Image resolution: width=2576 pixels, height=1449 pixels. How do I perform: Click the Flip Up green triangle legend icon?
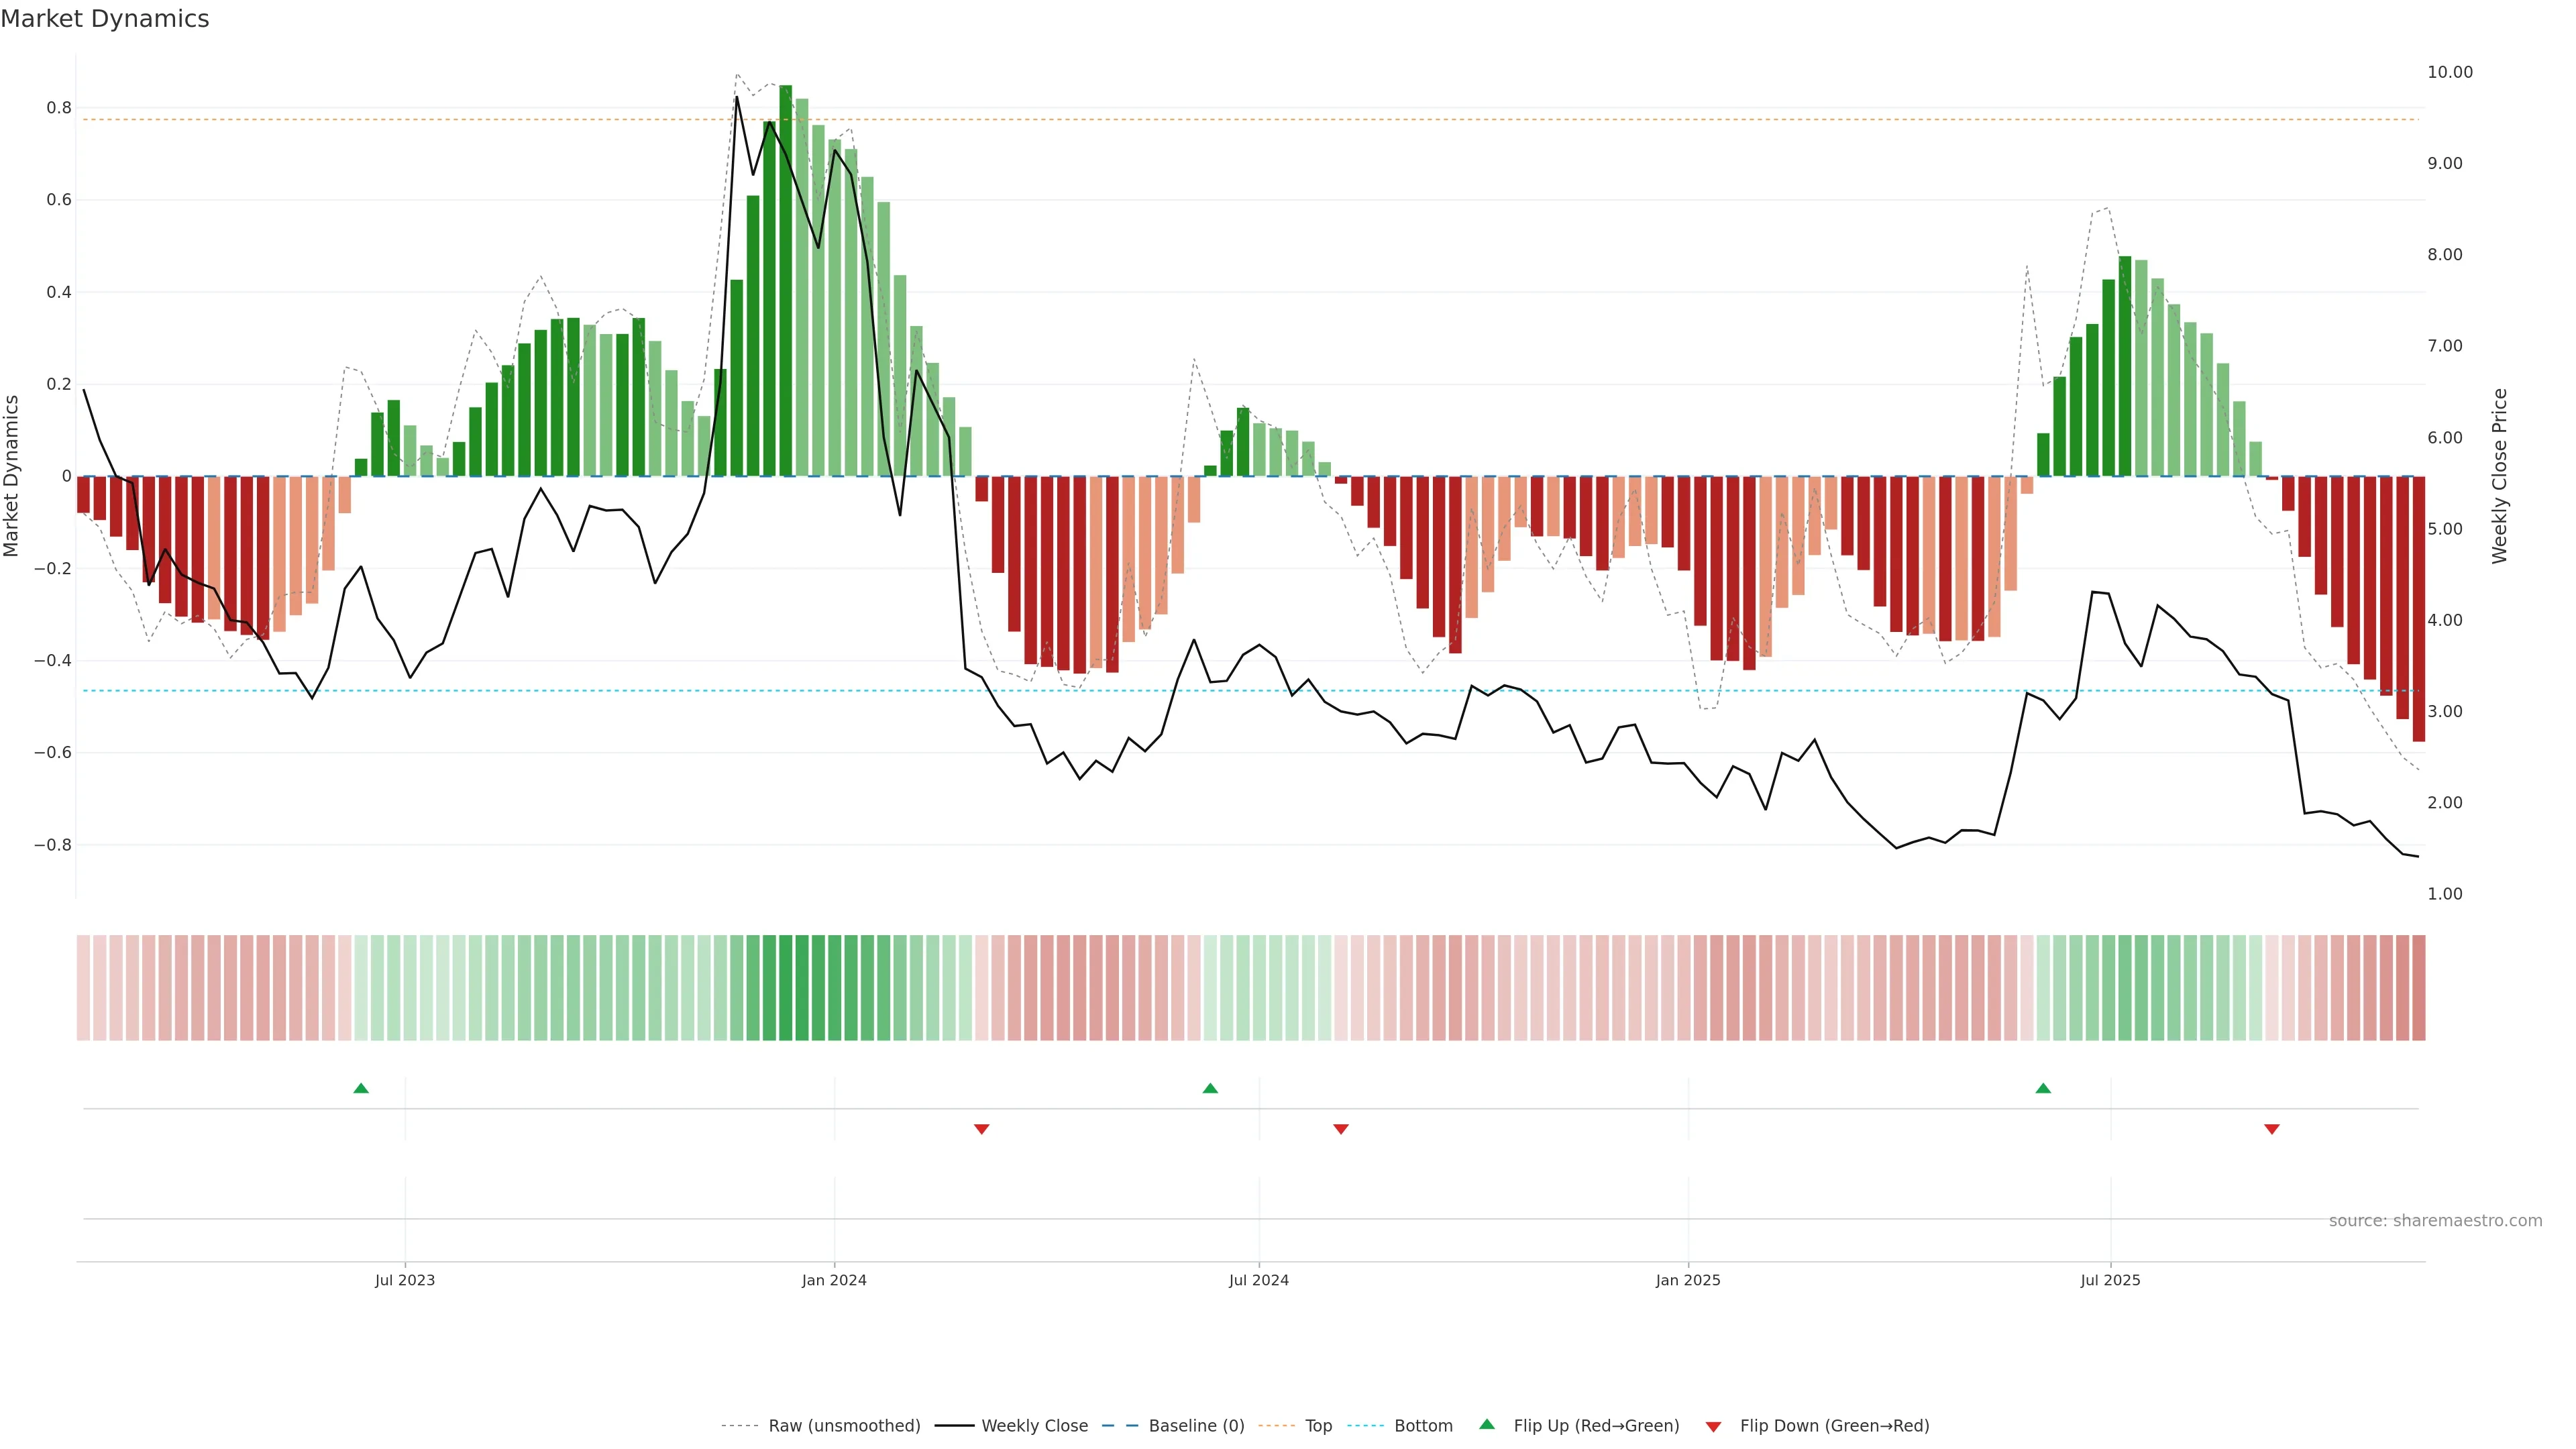pyautogui.click(x=1487, y=1425)
